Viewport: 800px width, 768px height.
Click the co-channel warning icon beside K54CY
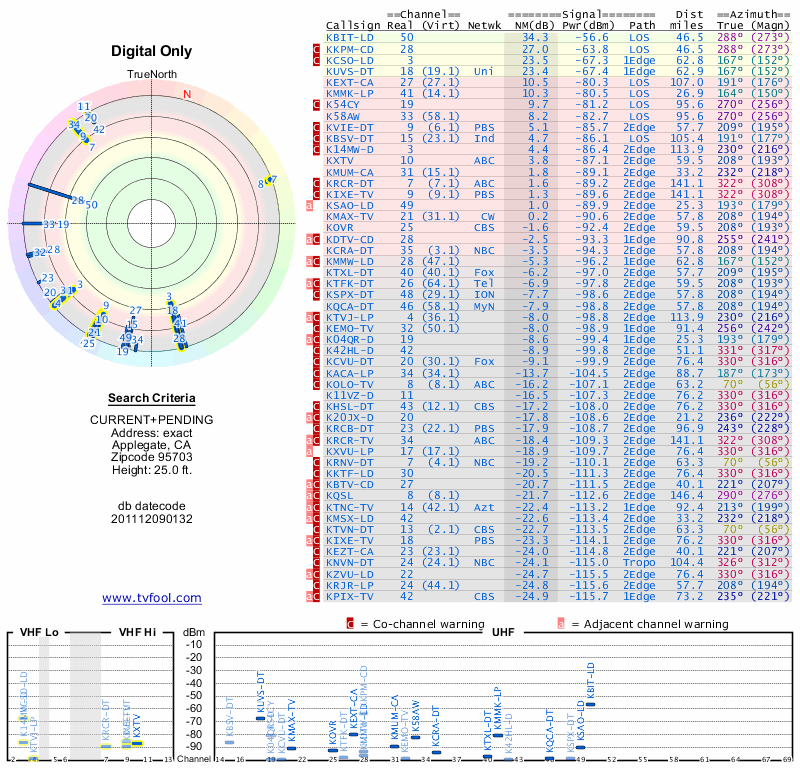point(317,104)
